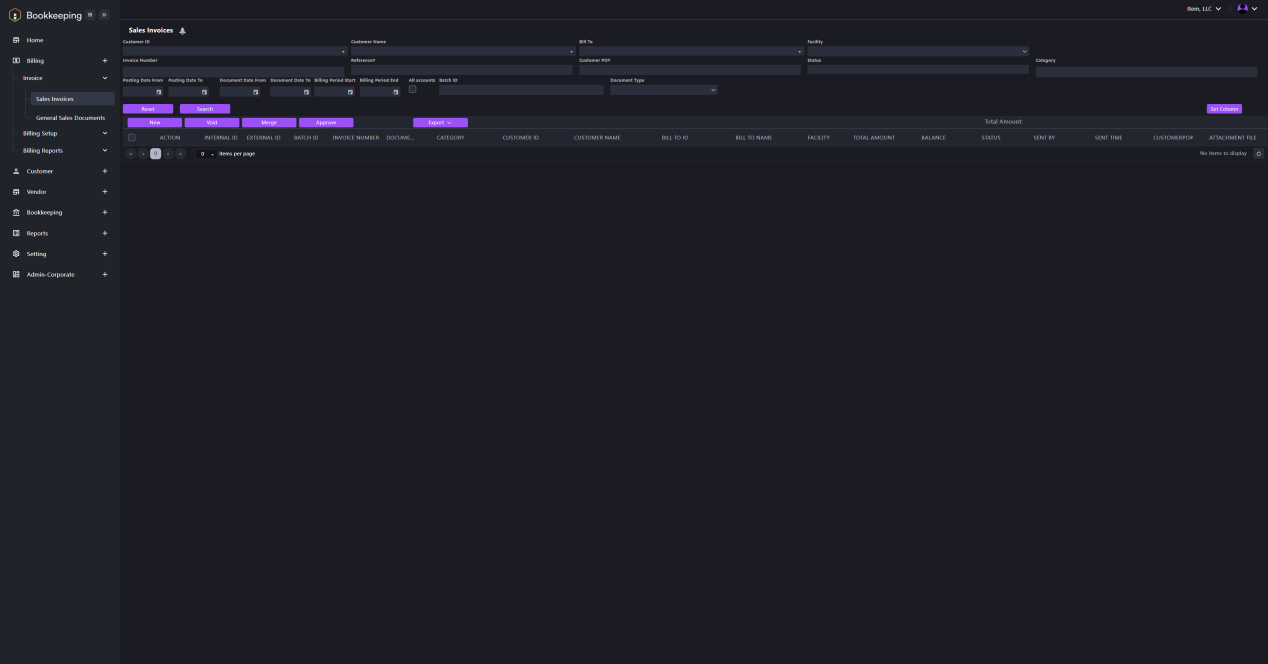Click the Vendor sidebar icon
Screen dimensions: 1268x664
point(15,192)
